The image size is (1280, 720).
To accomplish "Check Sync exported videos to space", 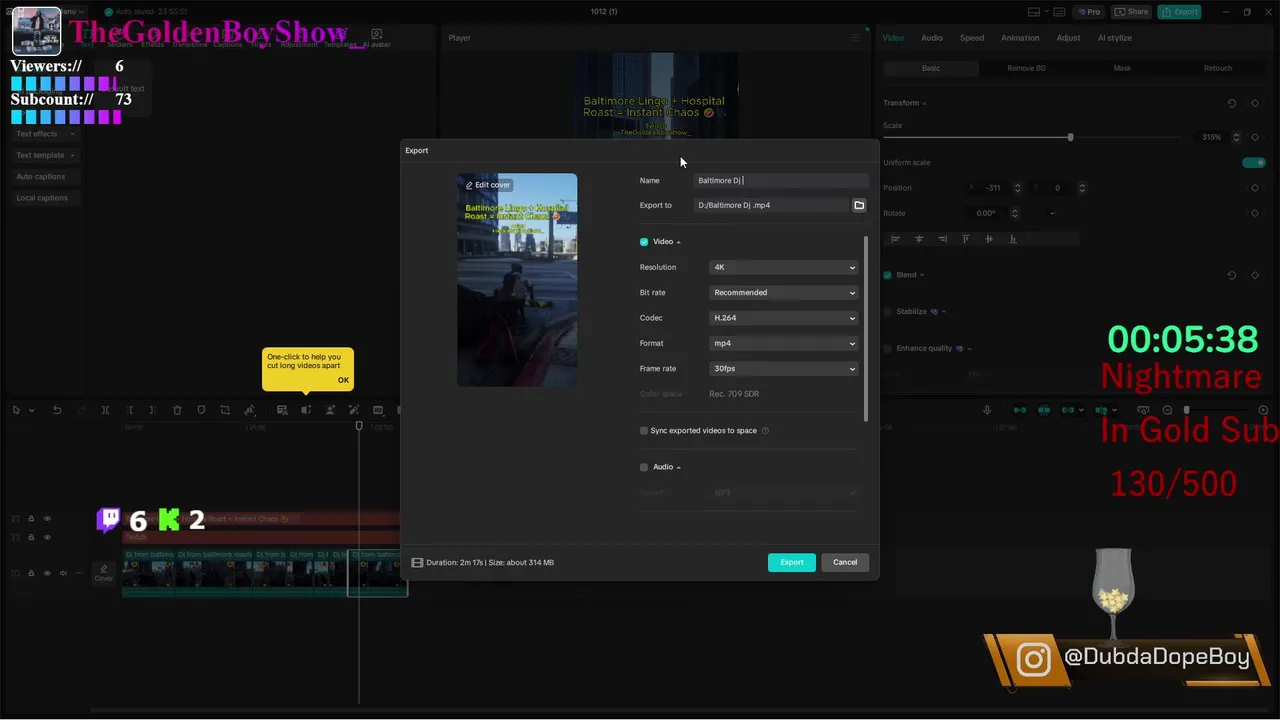I will tap(644, 431).
